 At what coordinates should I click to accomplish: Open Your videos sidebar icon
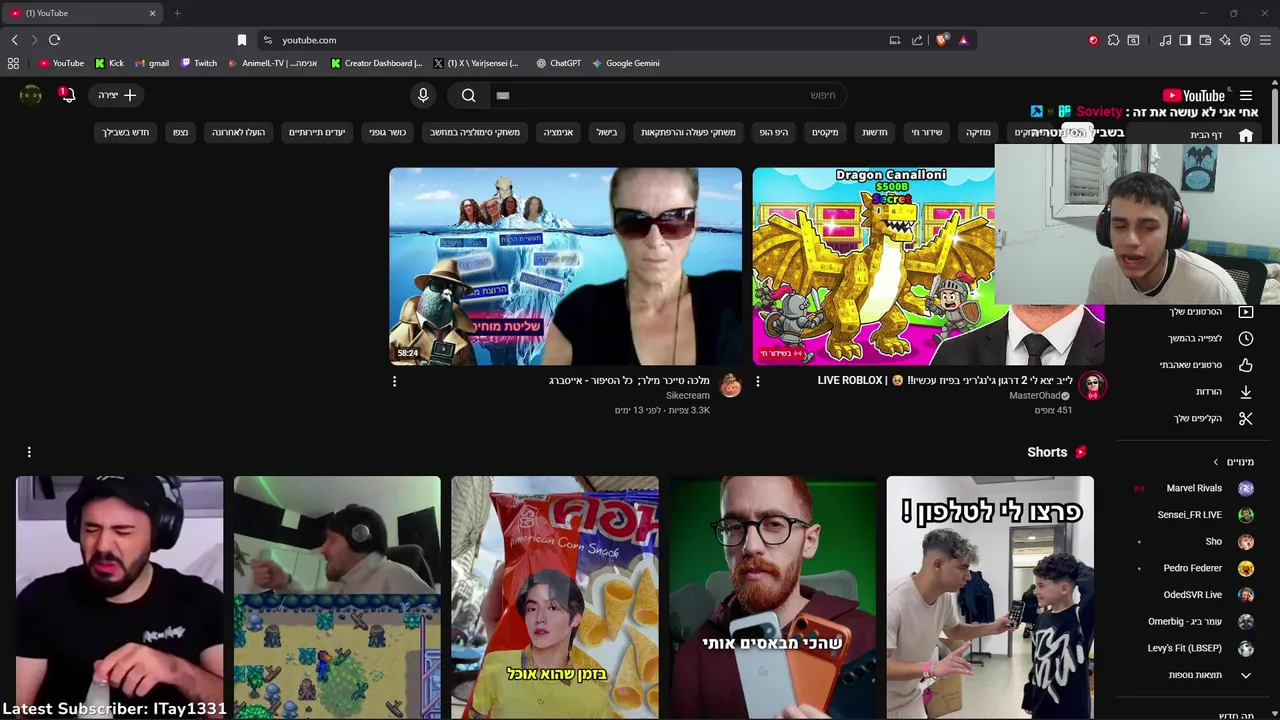1246,312
